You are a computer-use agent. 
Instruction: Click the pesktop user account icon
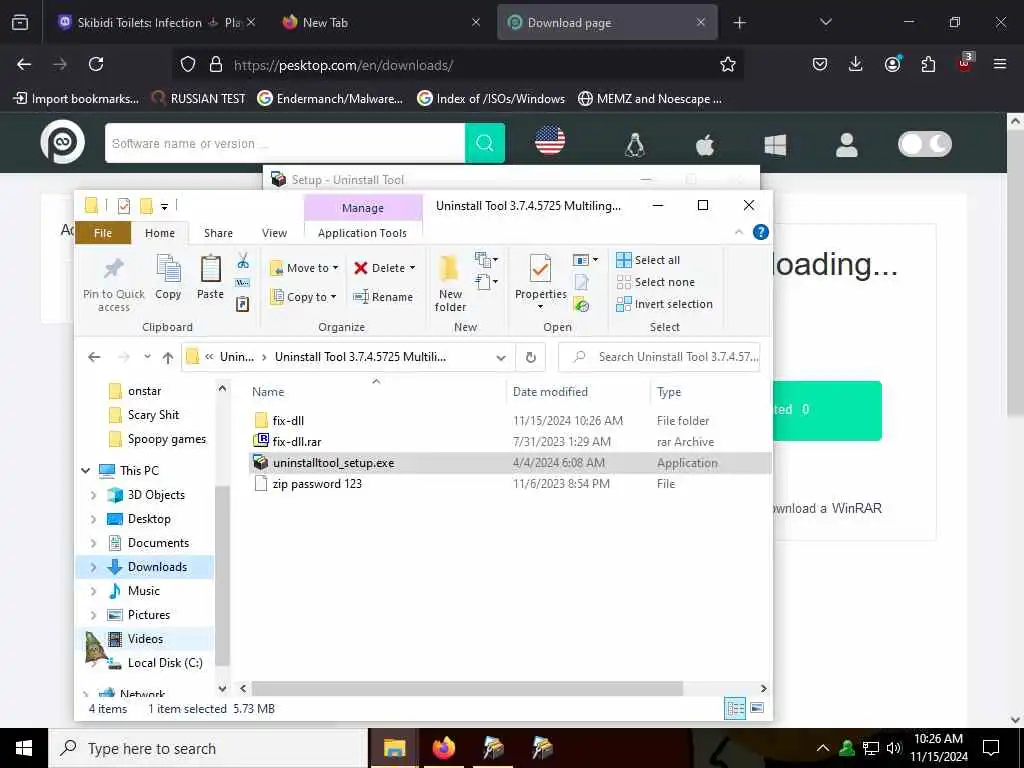pyautogui.click(x=846, y=145)
